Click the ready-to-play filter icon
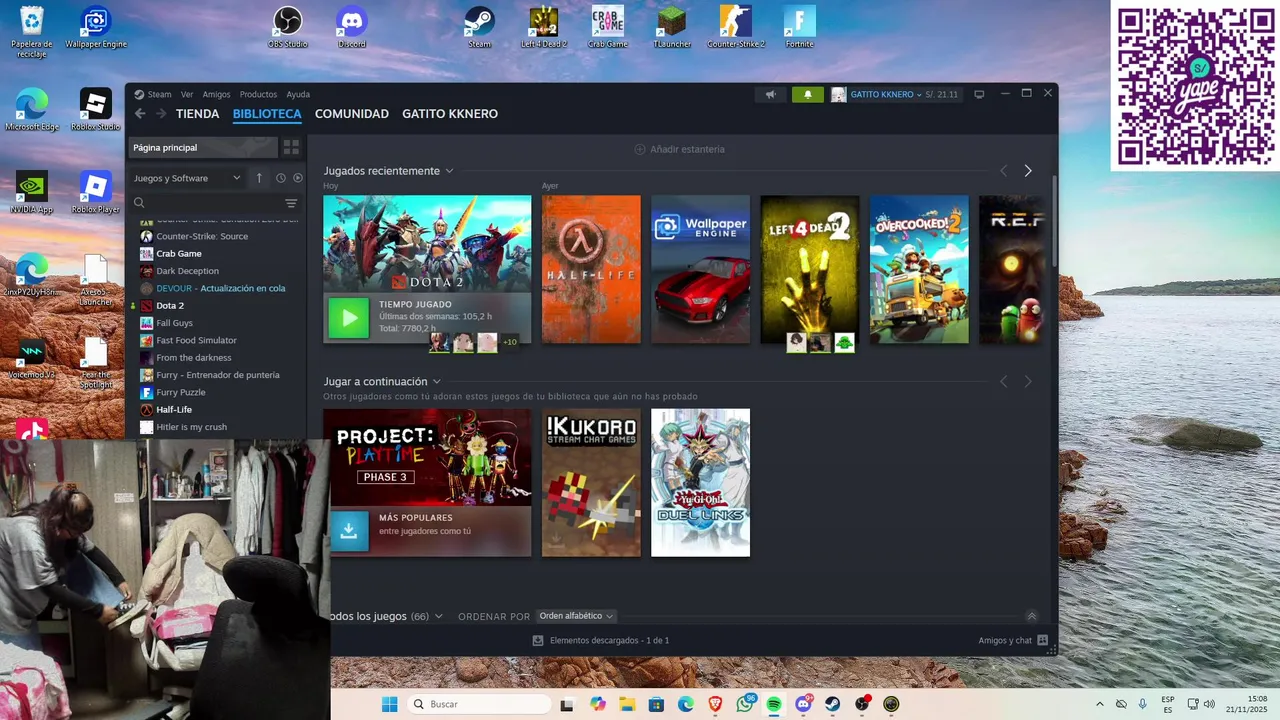The height and width of the screenshot is (720, 1280). click(x=297, y=178)
